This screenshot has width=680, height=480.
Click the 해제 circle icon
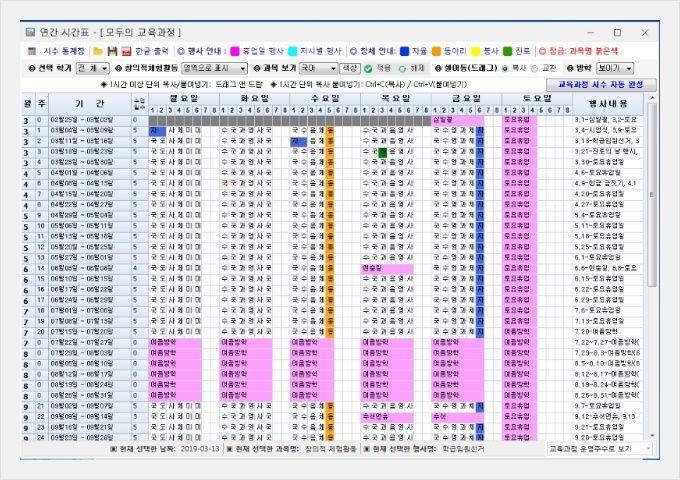point(402,69)
